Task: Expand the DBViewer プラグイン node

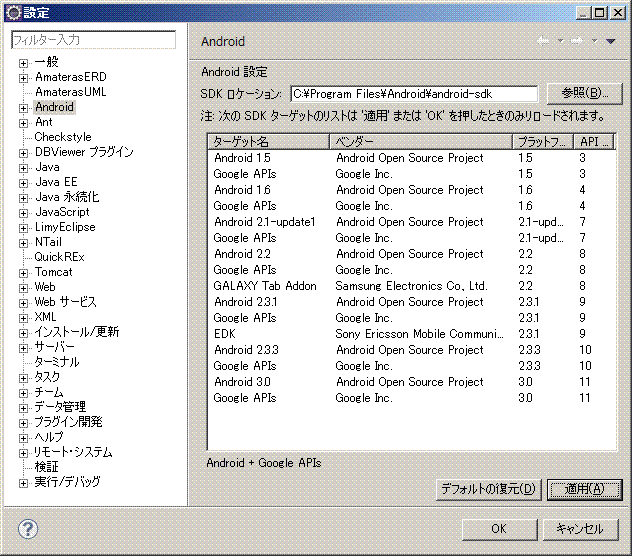Action: 23,153
